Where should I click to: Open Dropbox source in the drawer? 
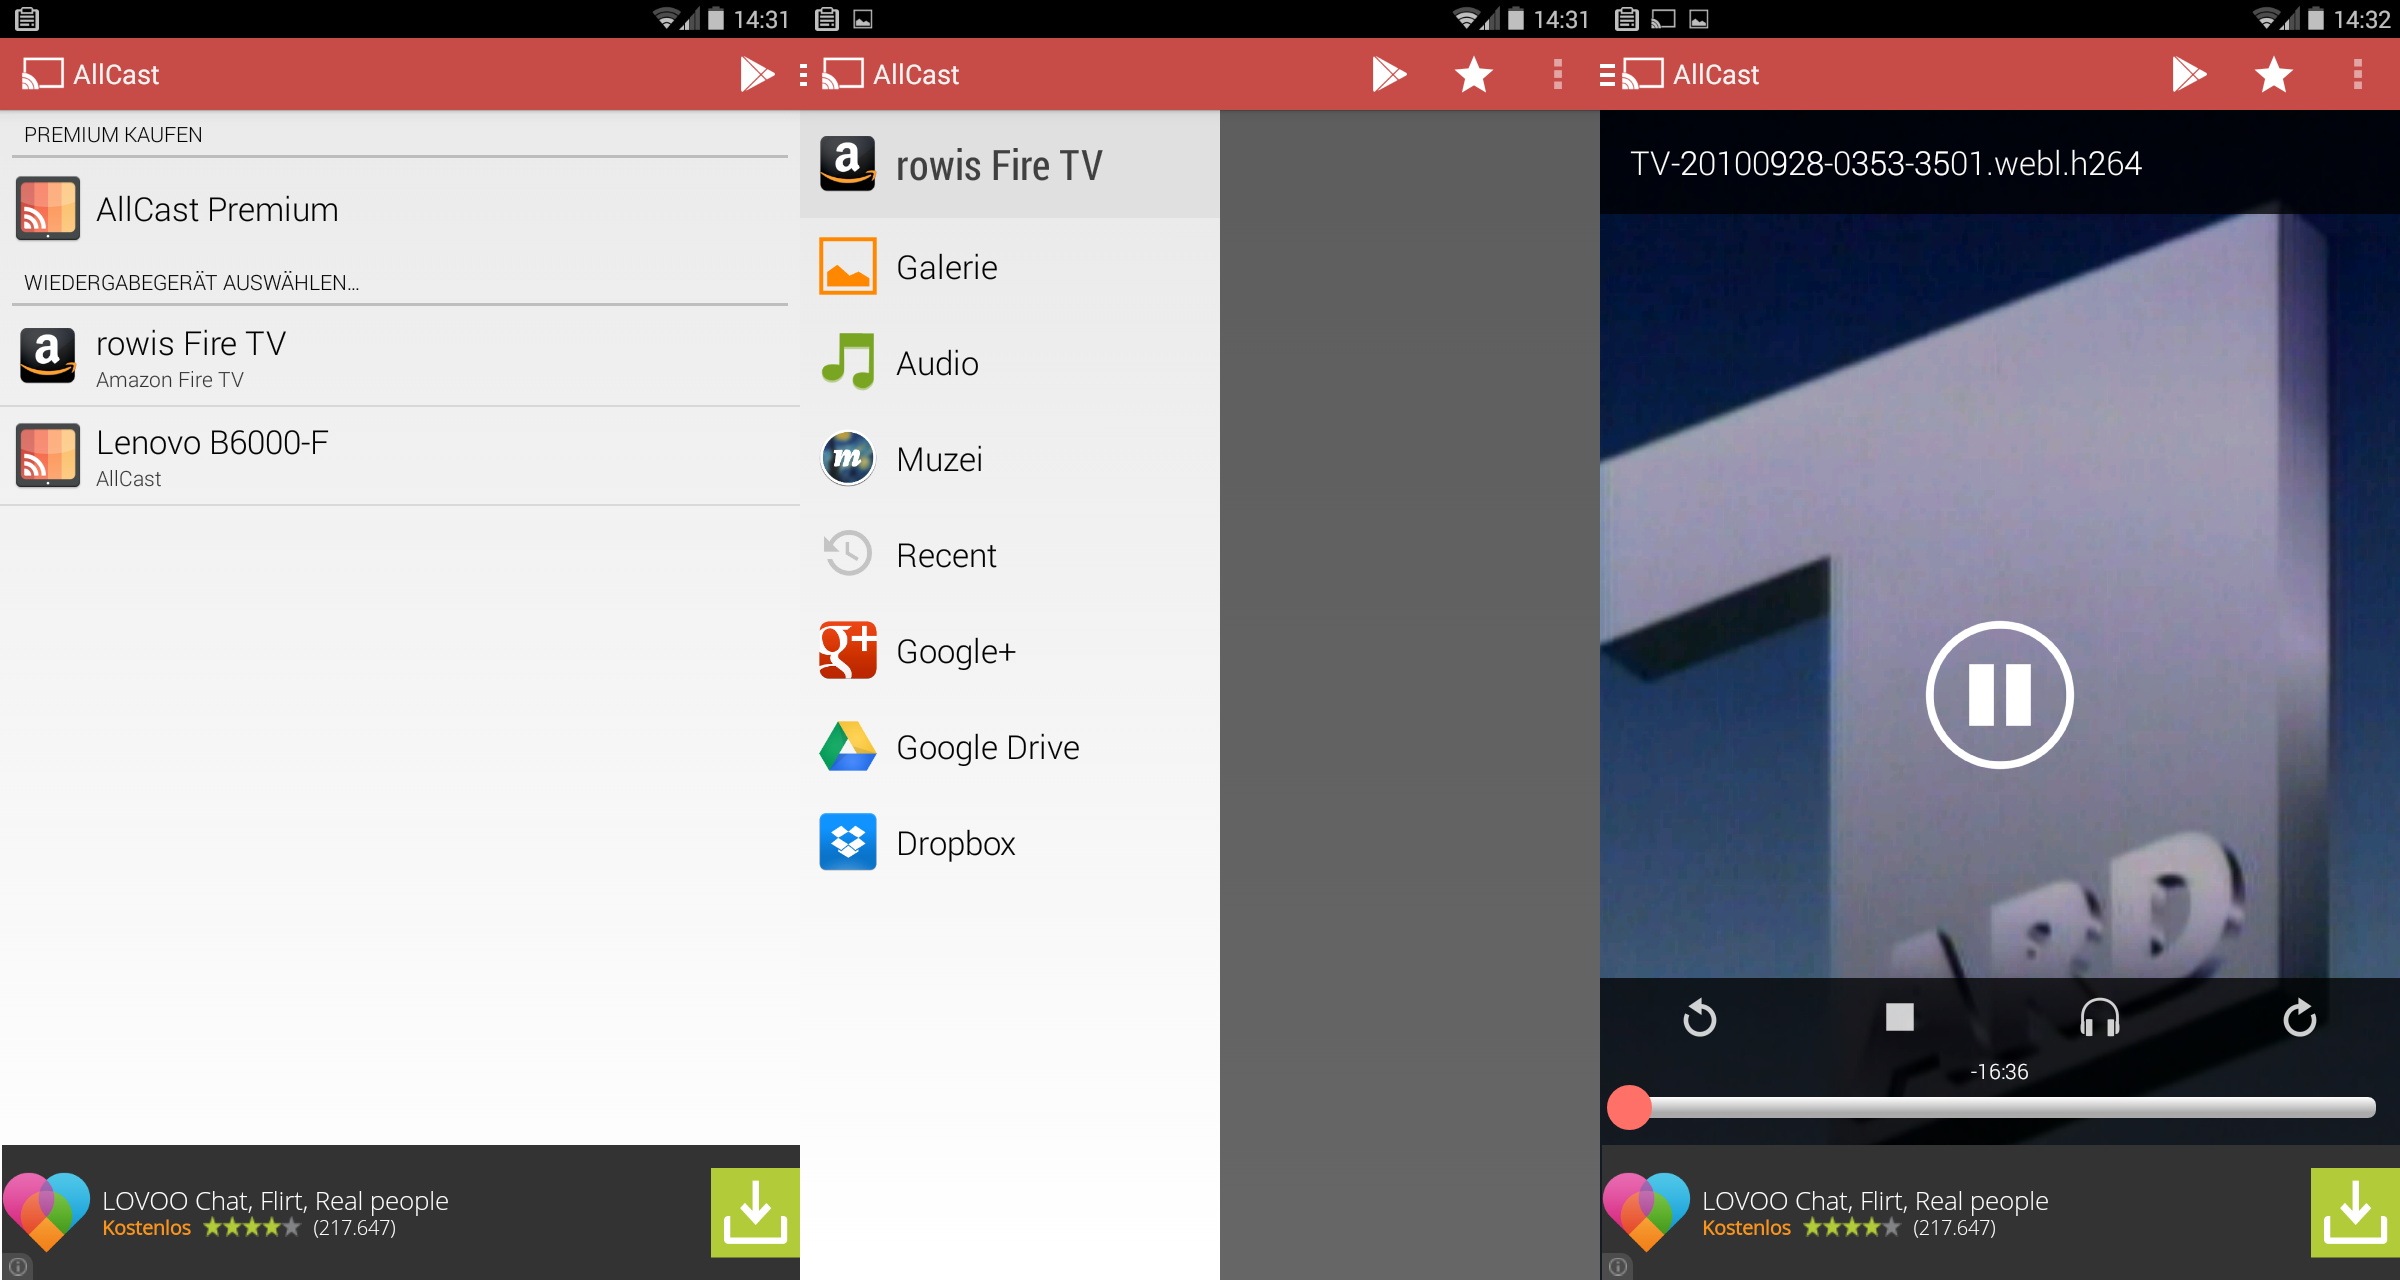pyautogui.click(x=1010, y=843)
